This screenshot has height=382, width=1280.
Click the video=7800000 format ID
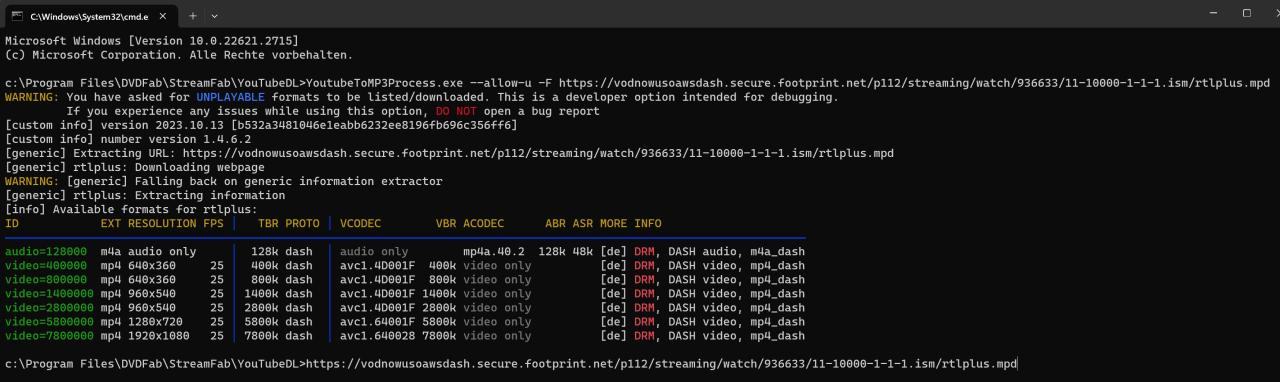49,335
